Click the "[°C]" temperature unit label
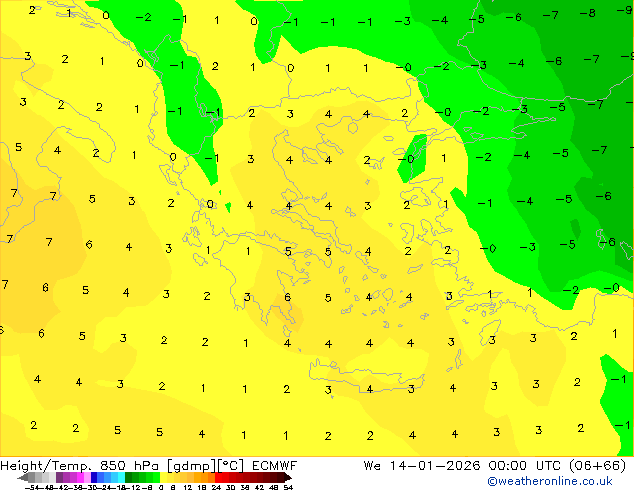This screenshot has width=634, height=490. click(231, 466)
